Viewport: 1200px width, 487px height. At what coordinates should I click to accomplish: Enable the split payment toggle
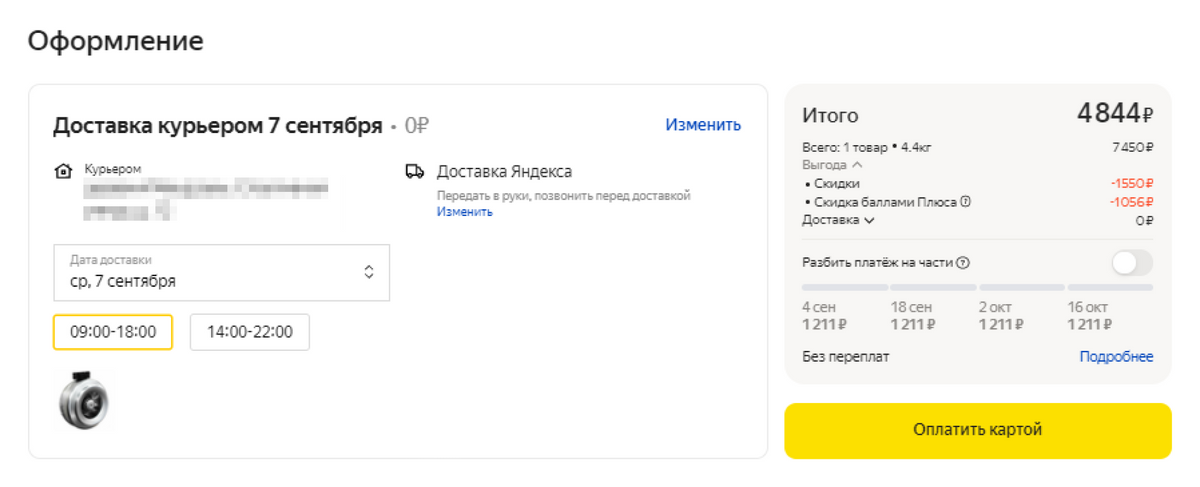point(1132,263)
